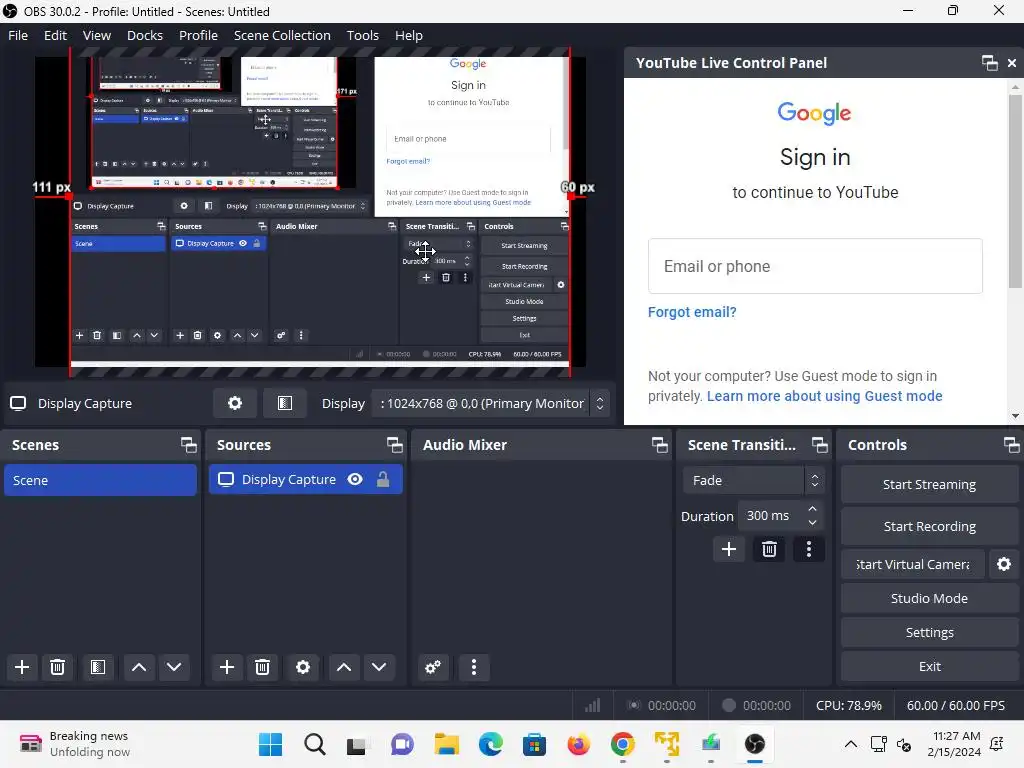Open OBS Settings button
The height and width of the screenshot is (768, 1024).
pos(929,632)
